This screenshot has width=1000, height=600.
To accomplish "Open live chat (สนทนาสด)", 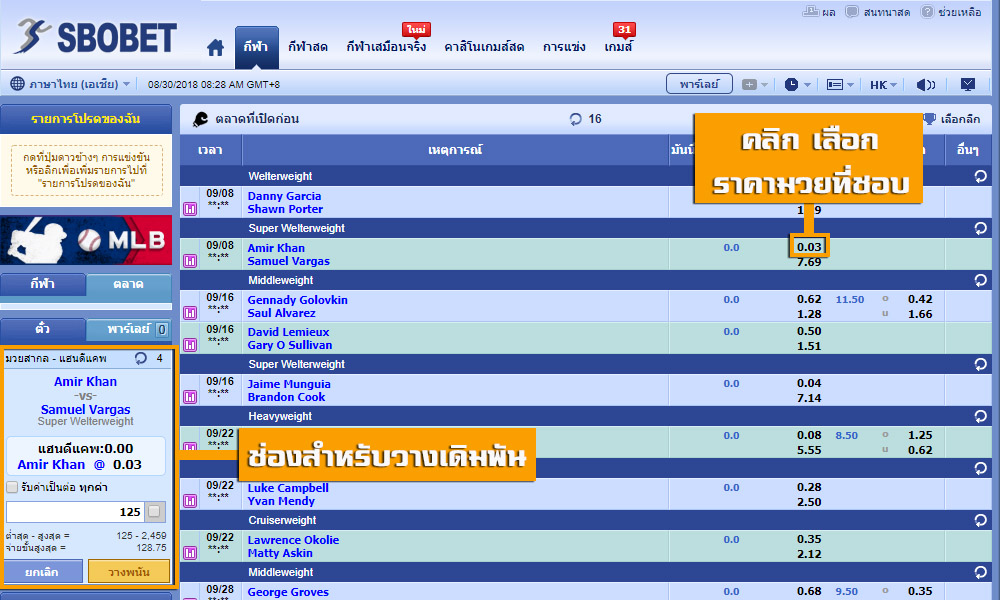I will [878, 11].
